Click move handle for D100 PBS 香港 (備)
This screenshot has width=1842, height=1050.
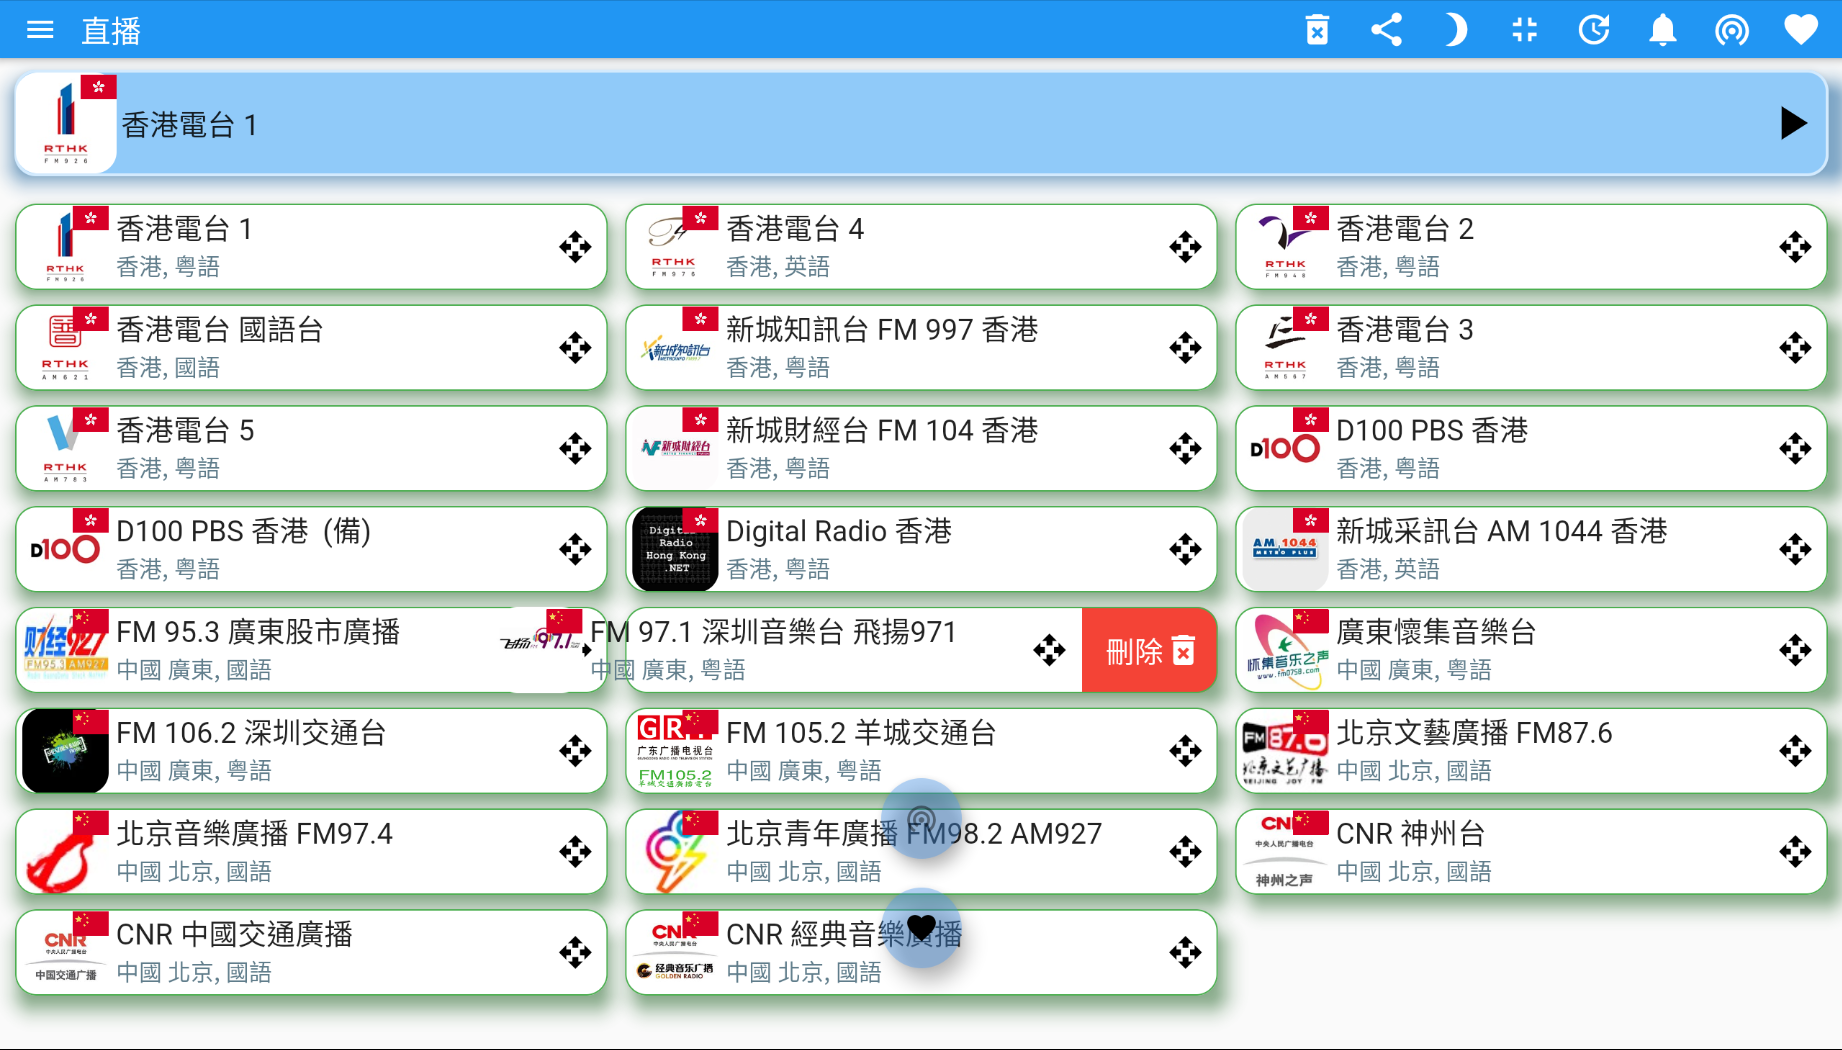point(575,549)
